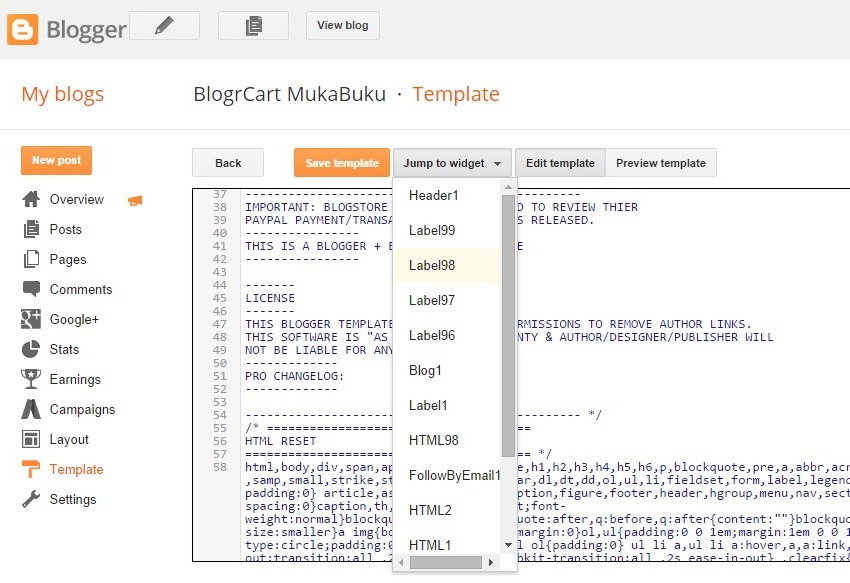Open Comments section in sidebar

point(81,289)
